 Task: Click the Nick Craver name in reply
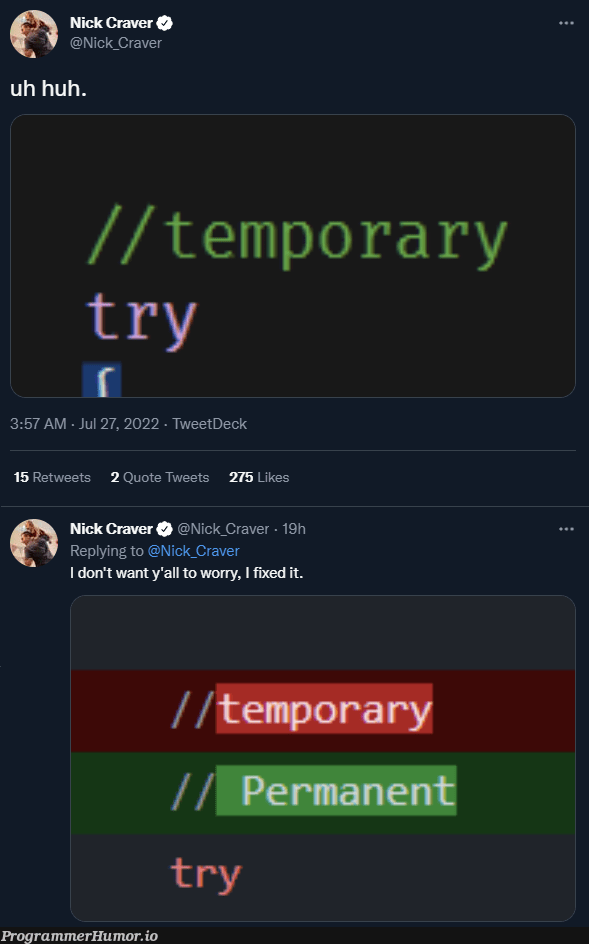coord(111,529)
